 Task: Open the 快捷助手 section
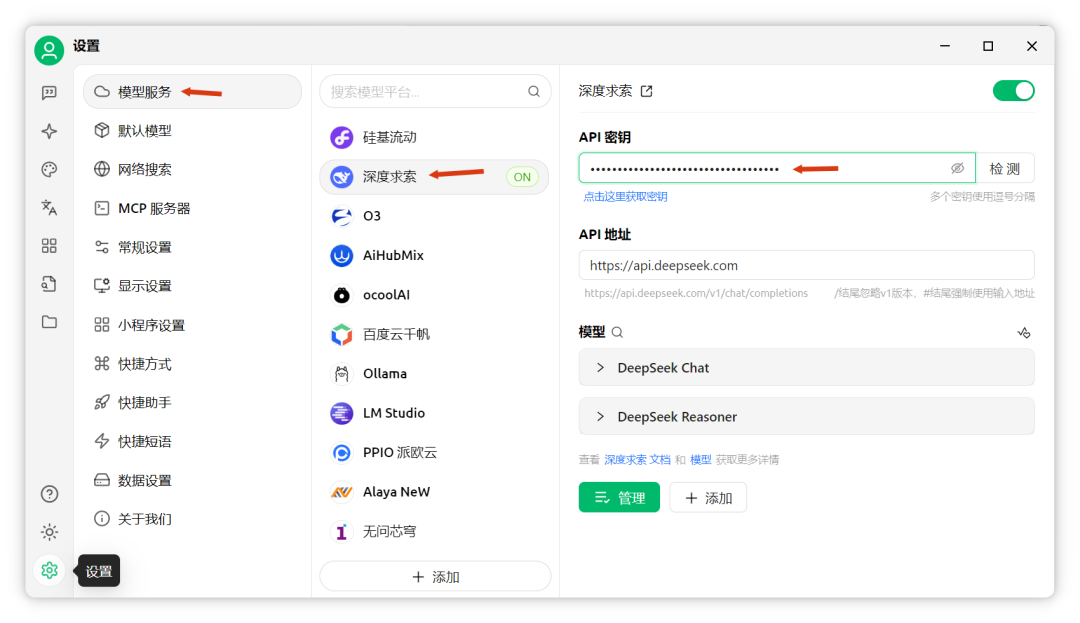pyautogui.click(x=192, y=403)
